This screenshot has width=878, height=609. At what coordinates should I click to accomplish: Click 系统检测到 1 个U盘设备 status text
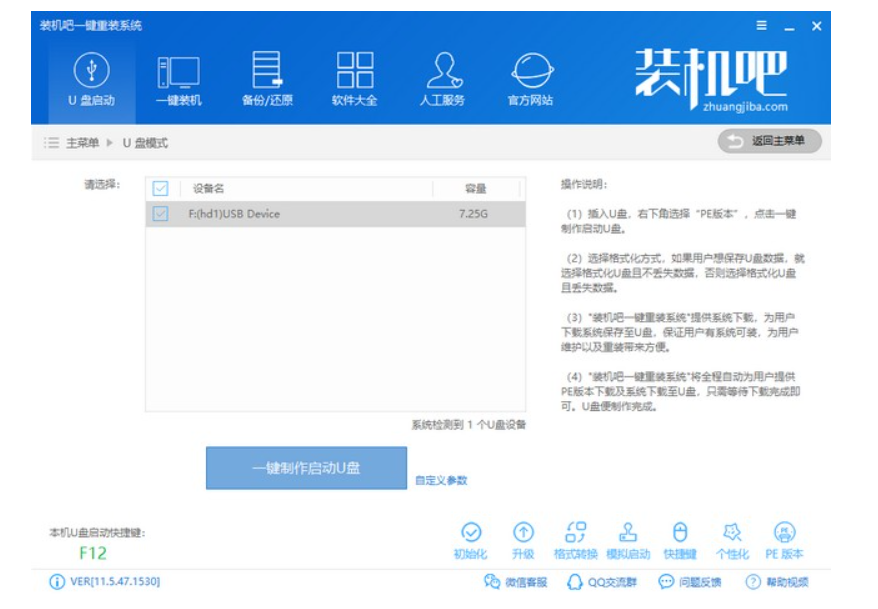pyautogui.click(x=469, y=425)
